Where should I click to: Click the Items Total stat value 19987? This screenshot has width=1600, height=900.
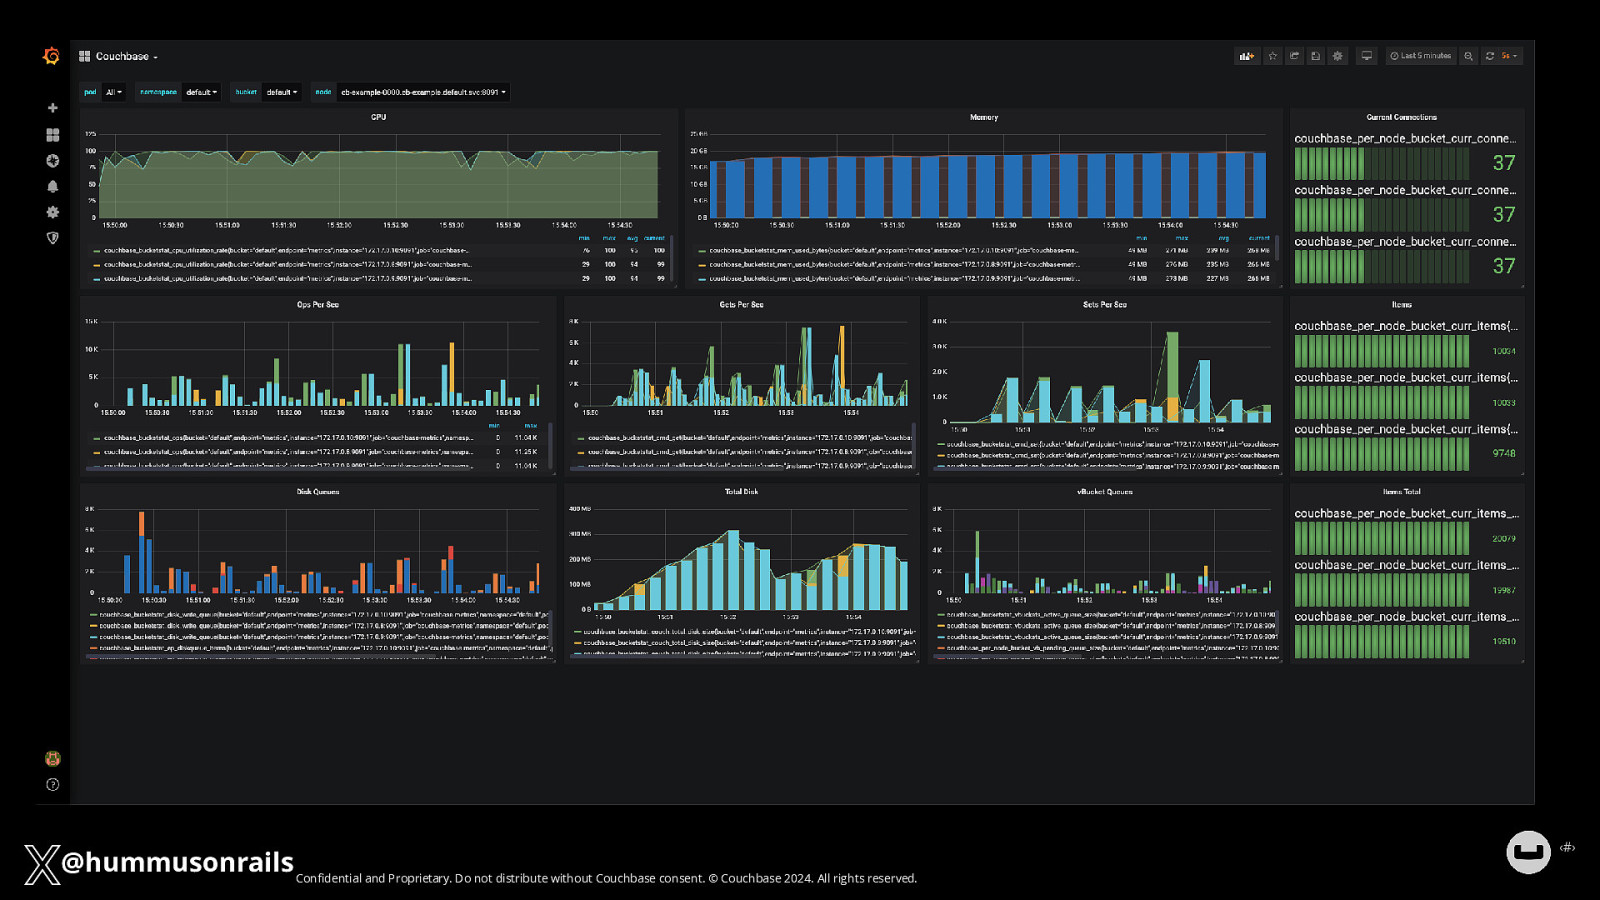tap(1504, 591)
